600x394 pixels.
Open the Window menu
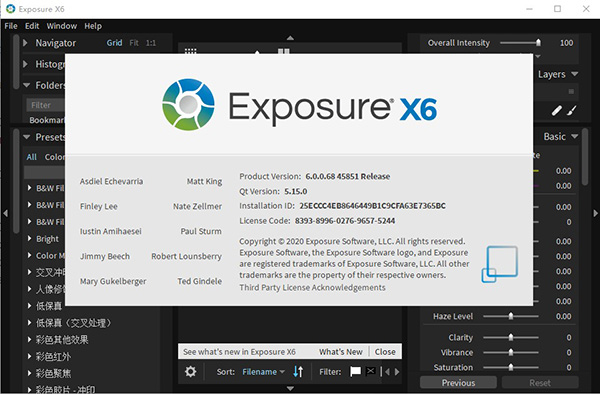click(62, 26)
